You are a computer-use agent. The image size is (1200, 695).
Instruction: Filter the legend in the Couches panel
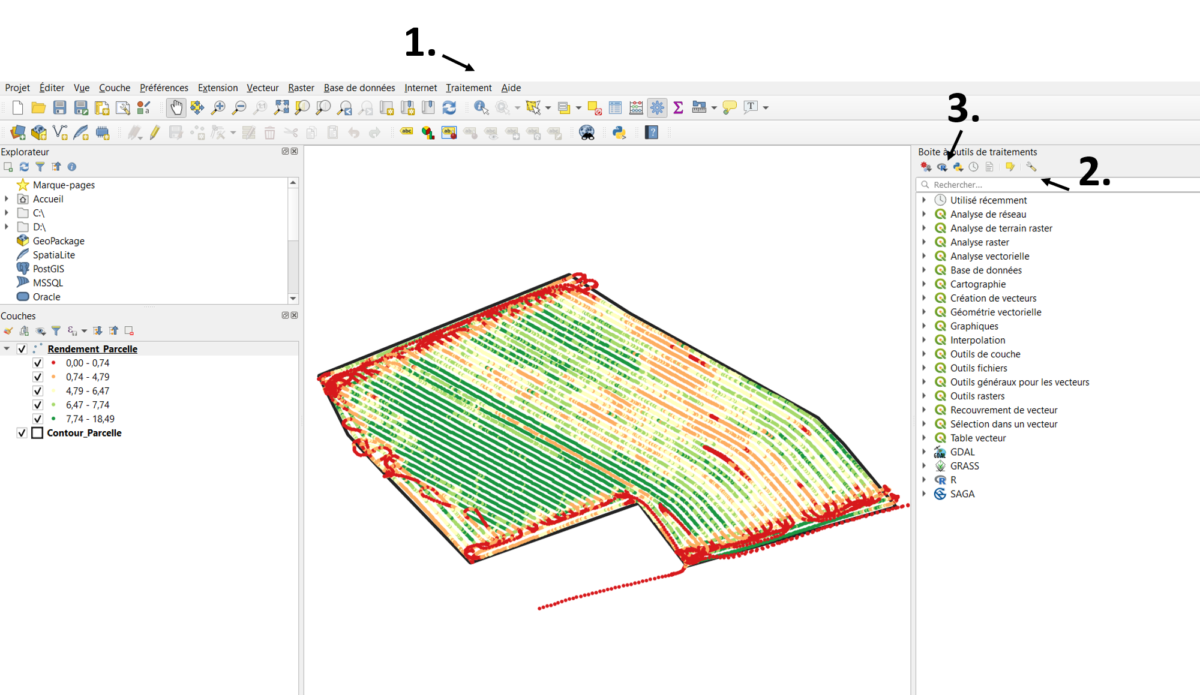[x=56, y=330]
